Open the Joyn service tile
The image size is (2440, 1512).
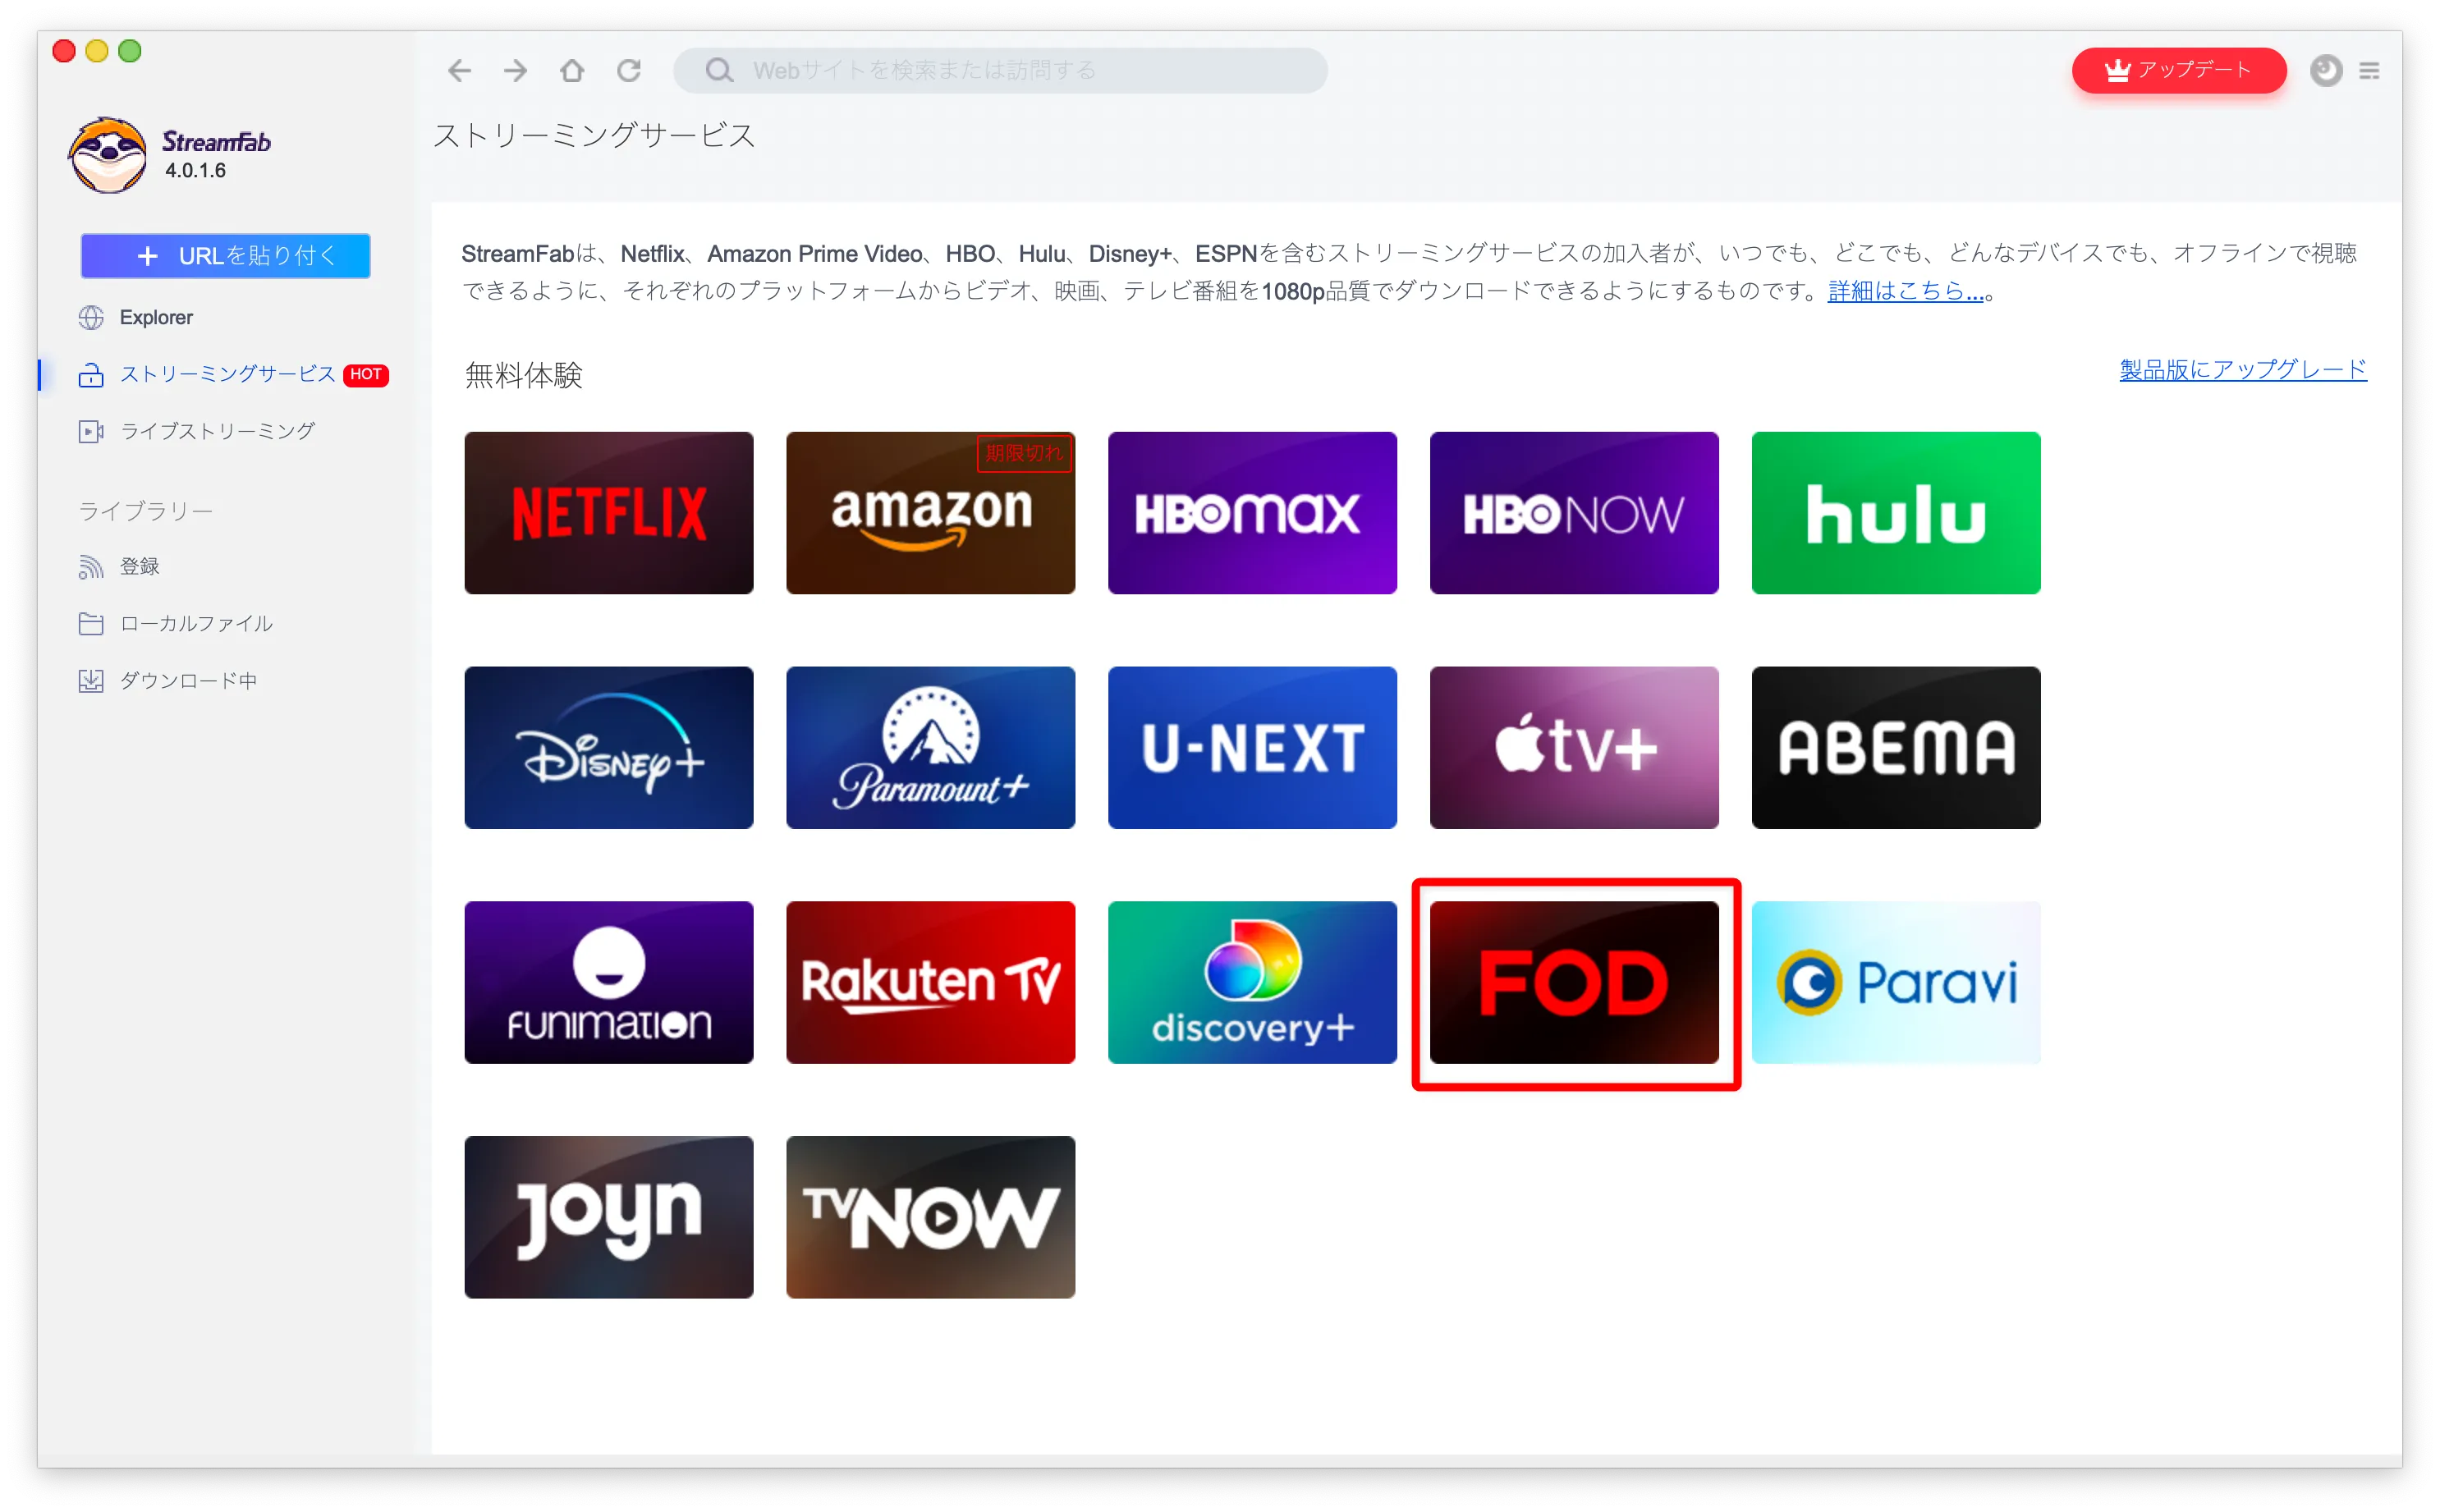tap(609, 1217)
